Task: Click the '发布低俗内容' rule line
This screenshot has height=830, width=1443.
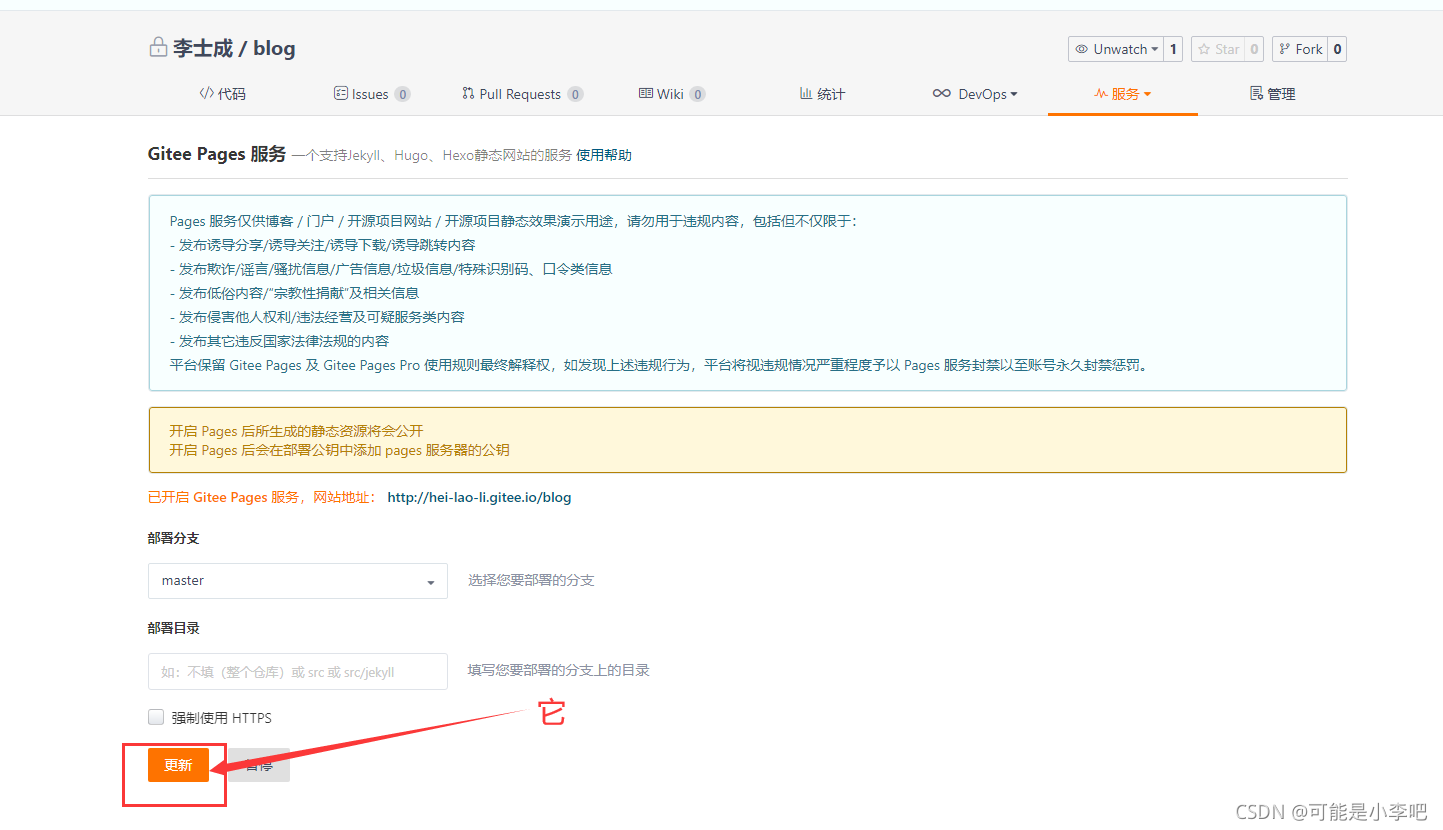Action: pos(294,293)
